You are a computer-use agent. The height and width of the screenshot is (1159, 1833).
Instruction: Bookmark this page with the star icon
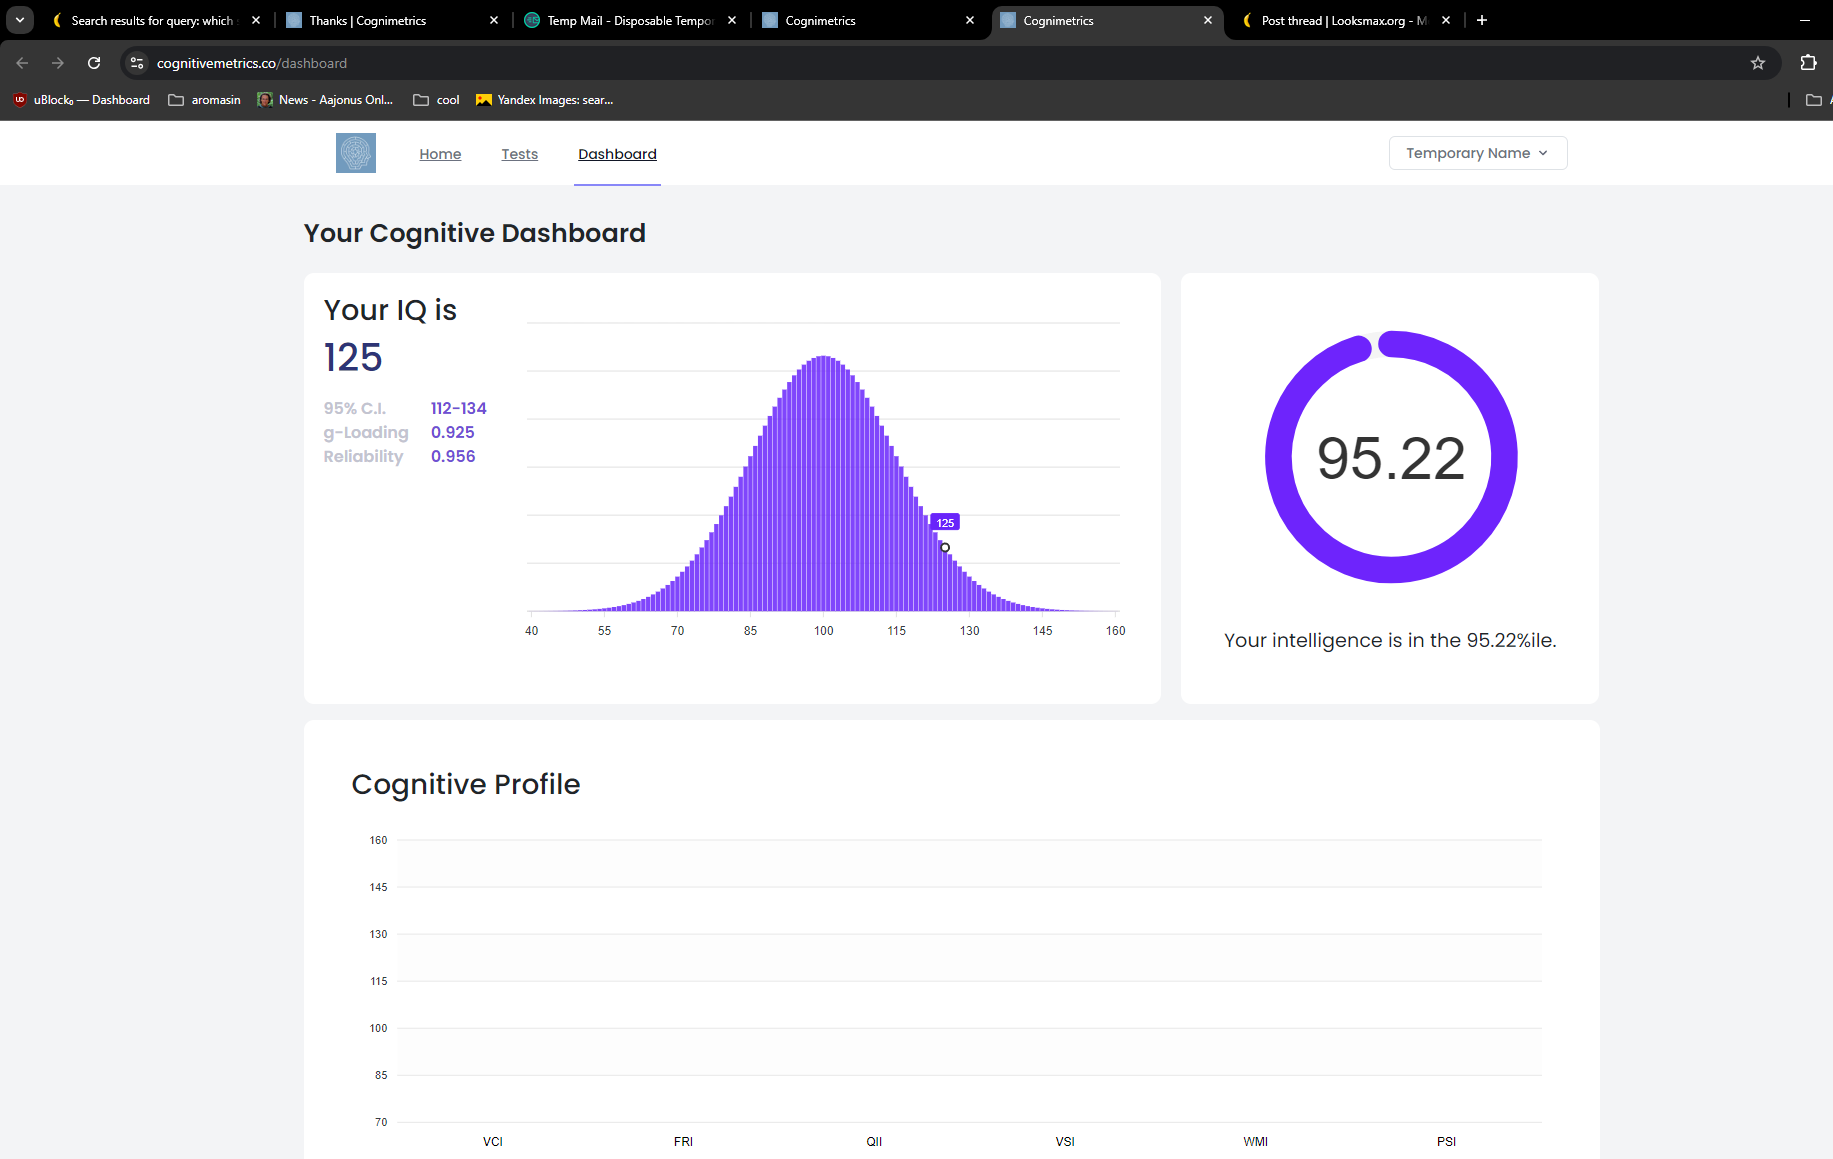[1757, 63]
